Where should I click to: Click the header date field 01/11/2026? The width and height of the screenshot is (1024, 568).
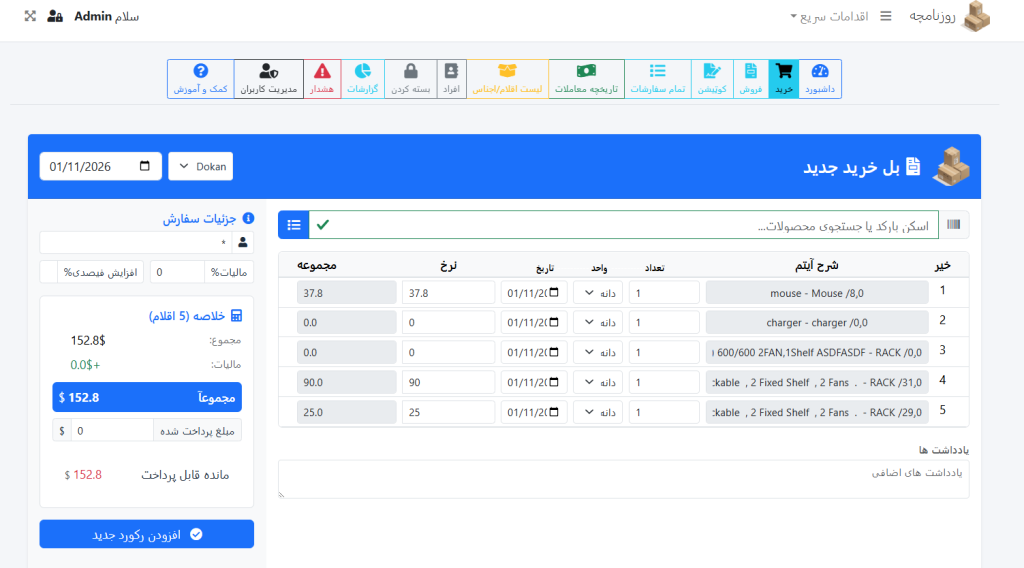pos(100,166)
